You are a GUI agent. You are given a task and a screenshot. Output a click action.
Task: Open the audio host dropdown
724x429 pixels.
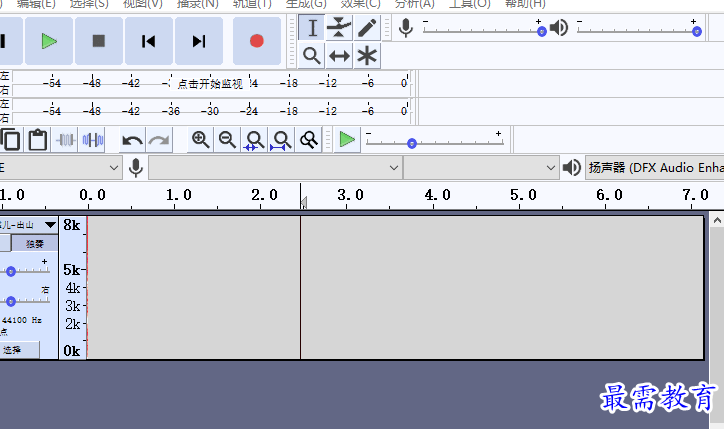[x=60, y=168]
